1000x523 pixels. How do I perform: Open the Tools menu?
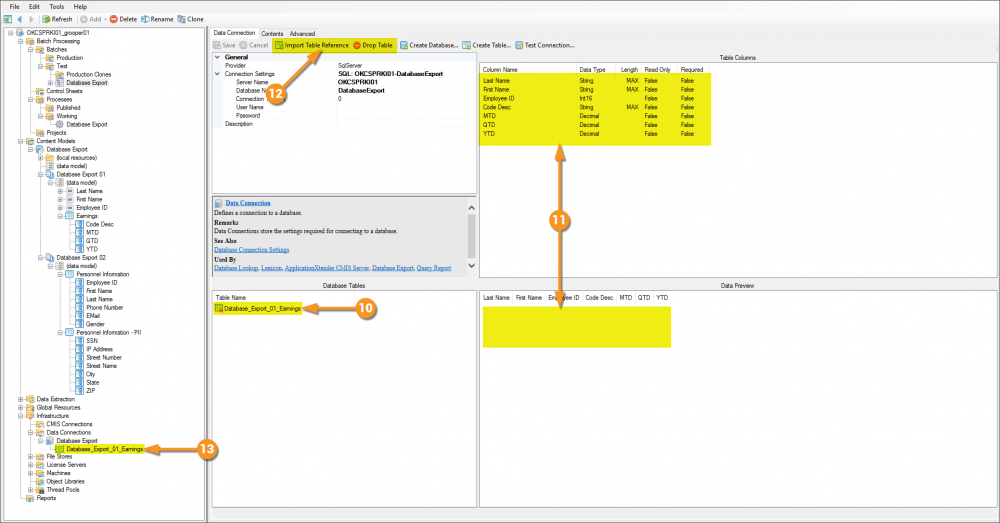coord(57,6)
